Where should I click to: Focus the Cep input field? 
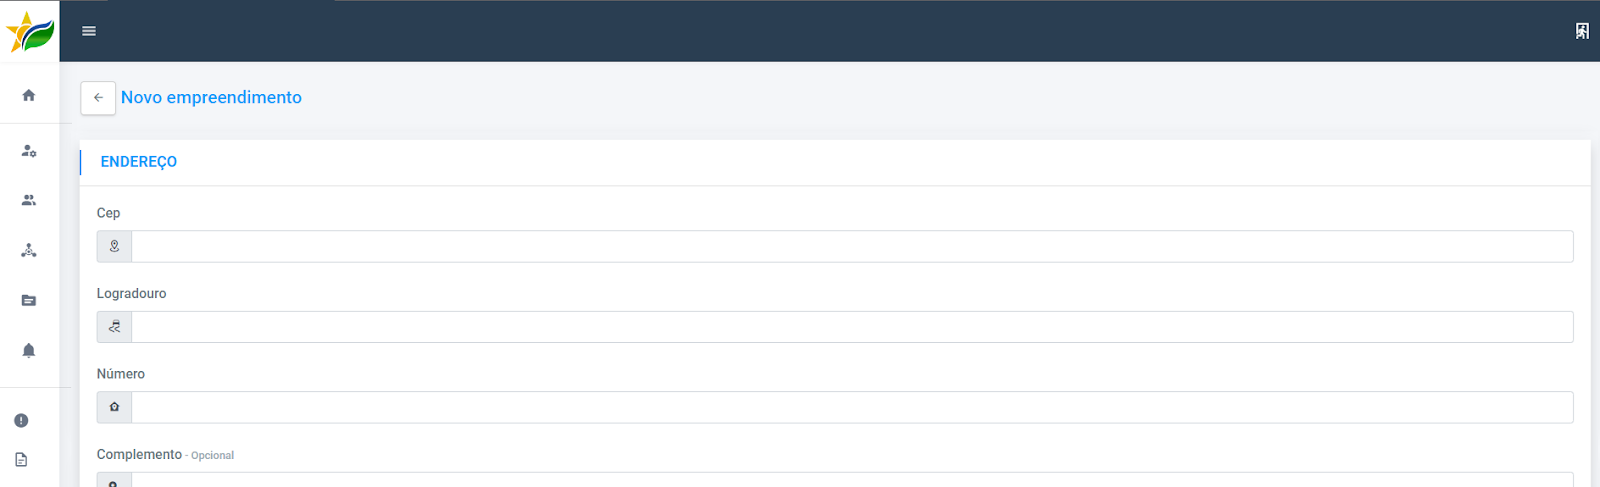[852, 247]
